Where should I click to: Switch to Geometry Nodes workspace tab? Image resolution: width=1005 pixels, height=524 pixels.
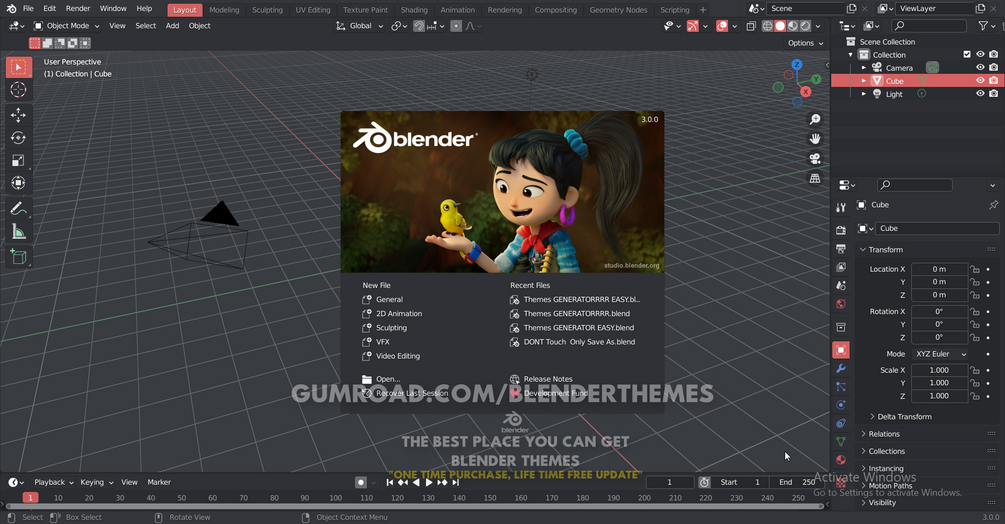[x=618, y=10]
